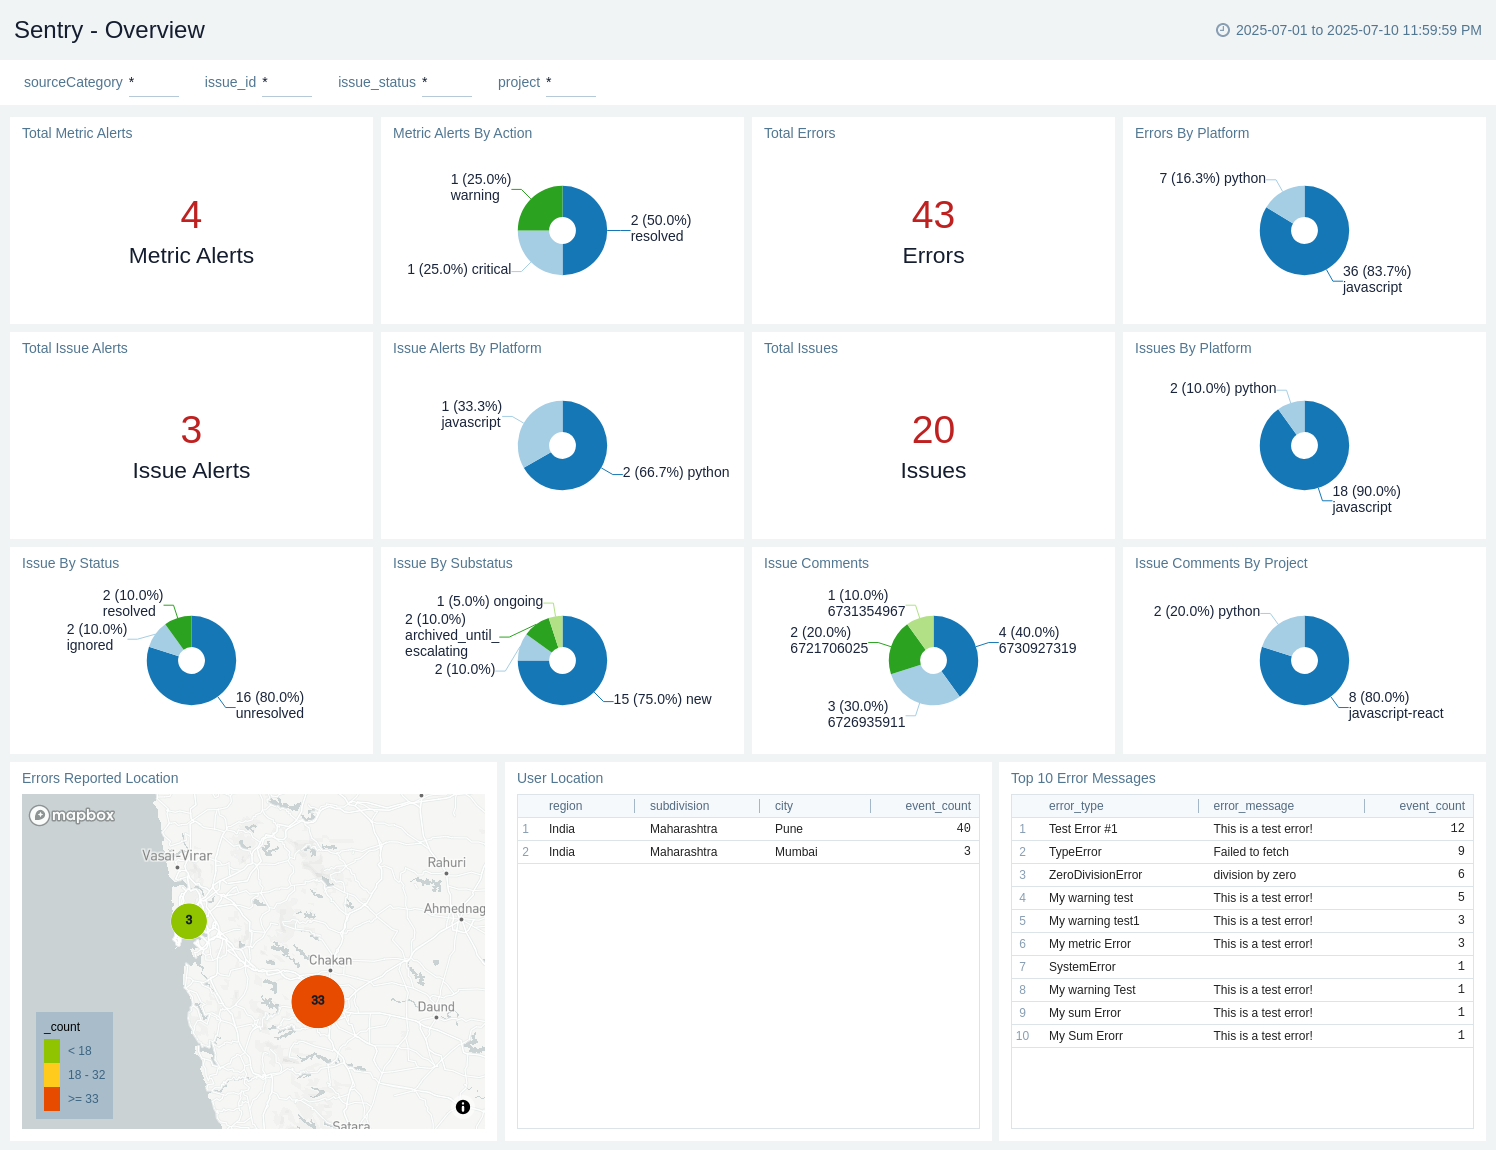Screen dimensions: 1496x1150
Task: Click the 43 Errors value
Action: point(933,215)
